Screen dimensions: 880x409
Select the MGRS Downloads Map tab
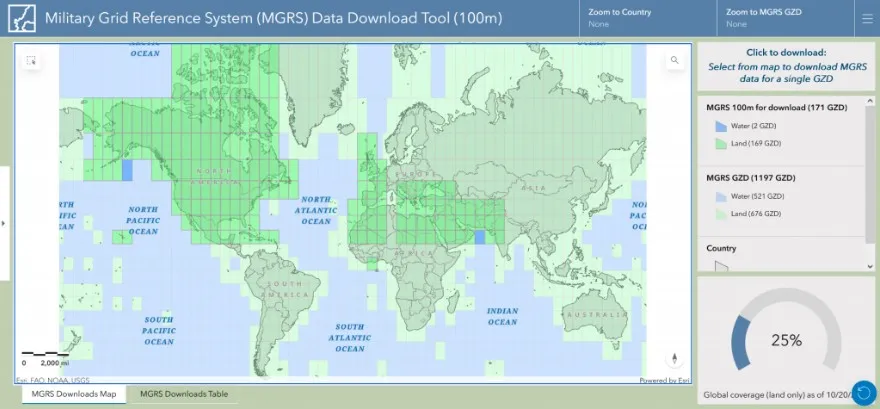pyautogui.click(x=73, y=394)
